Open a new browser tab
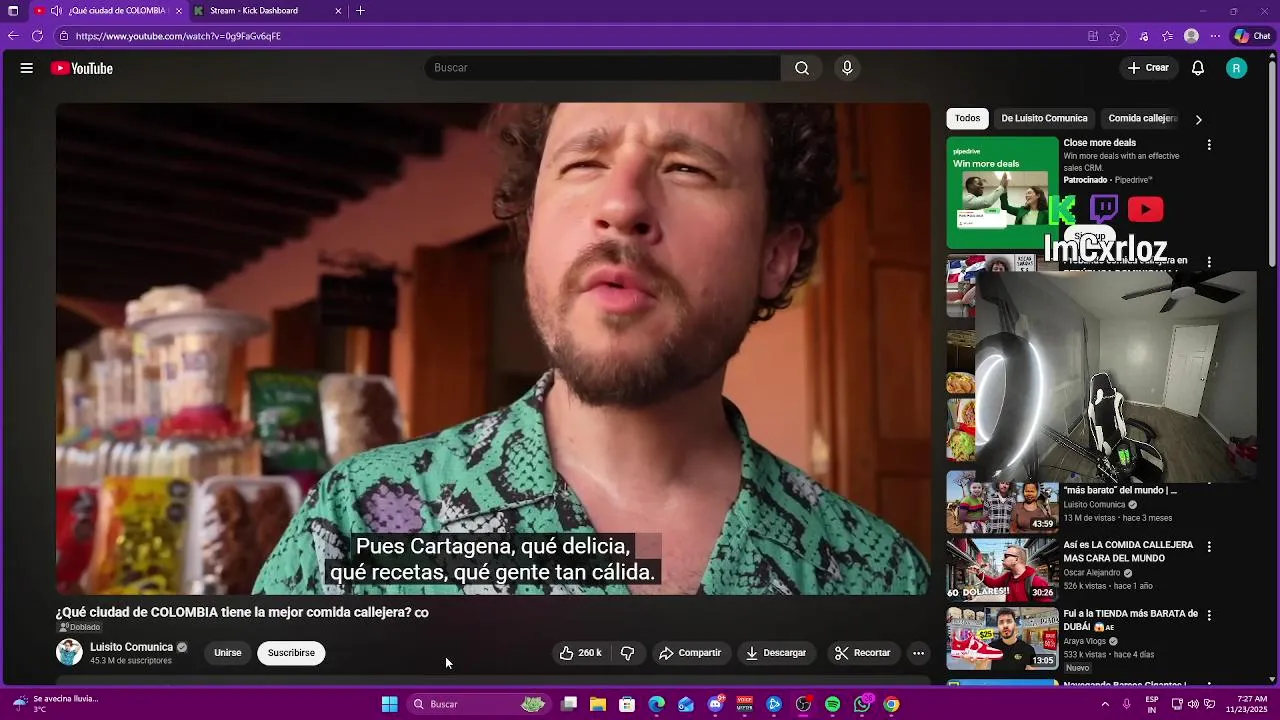 tap(360, 11)
